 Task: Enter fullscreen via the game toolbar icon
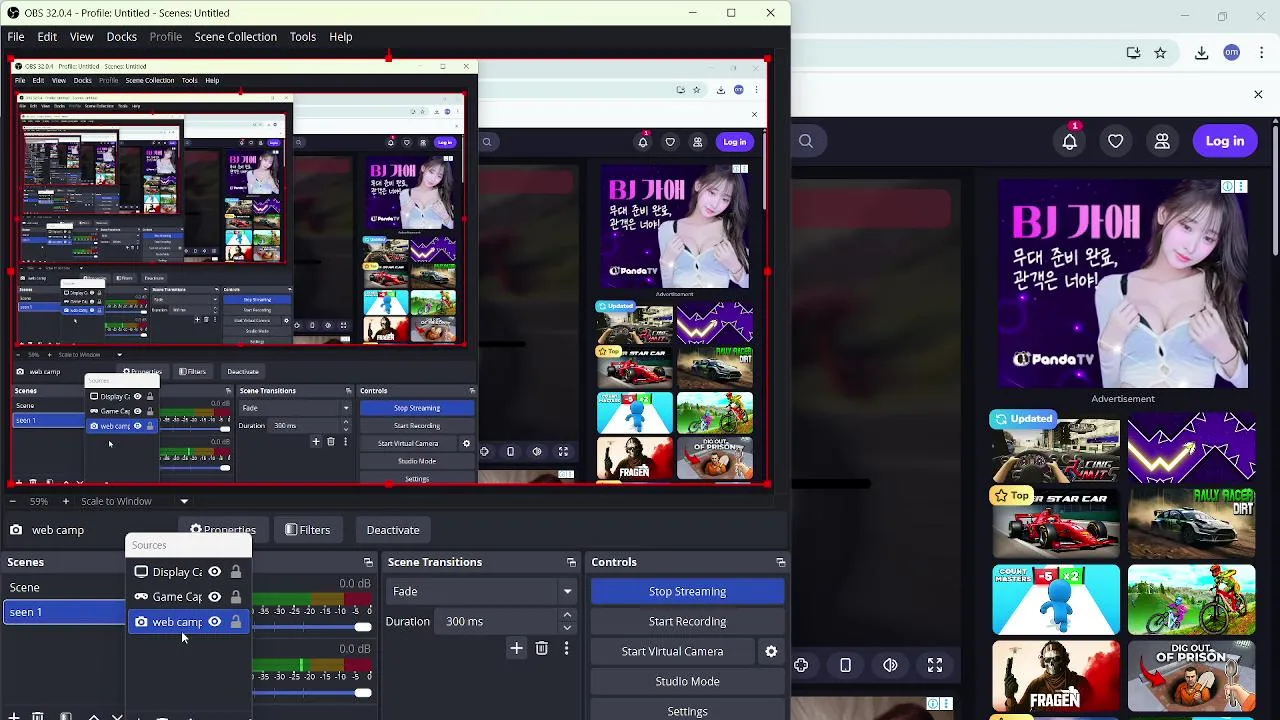tap(935, 665)
